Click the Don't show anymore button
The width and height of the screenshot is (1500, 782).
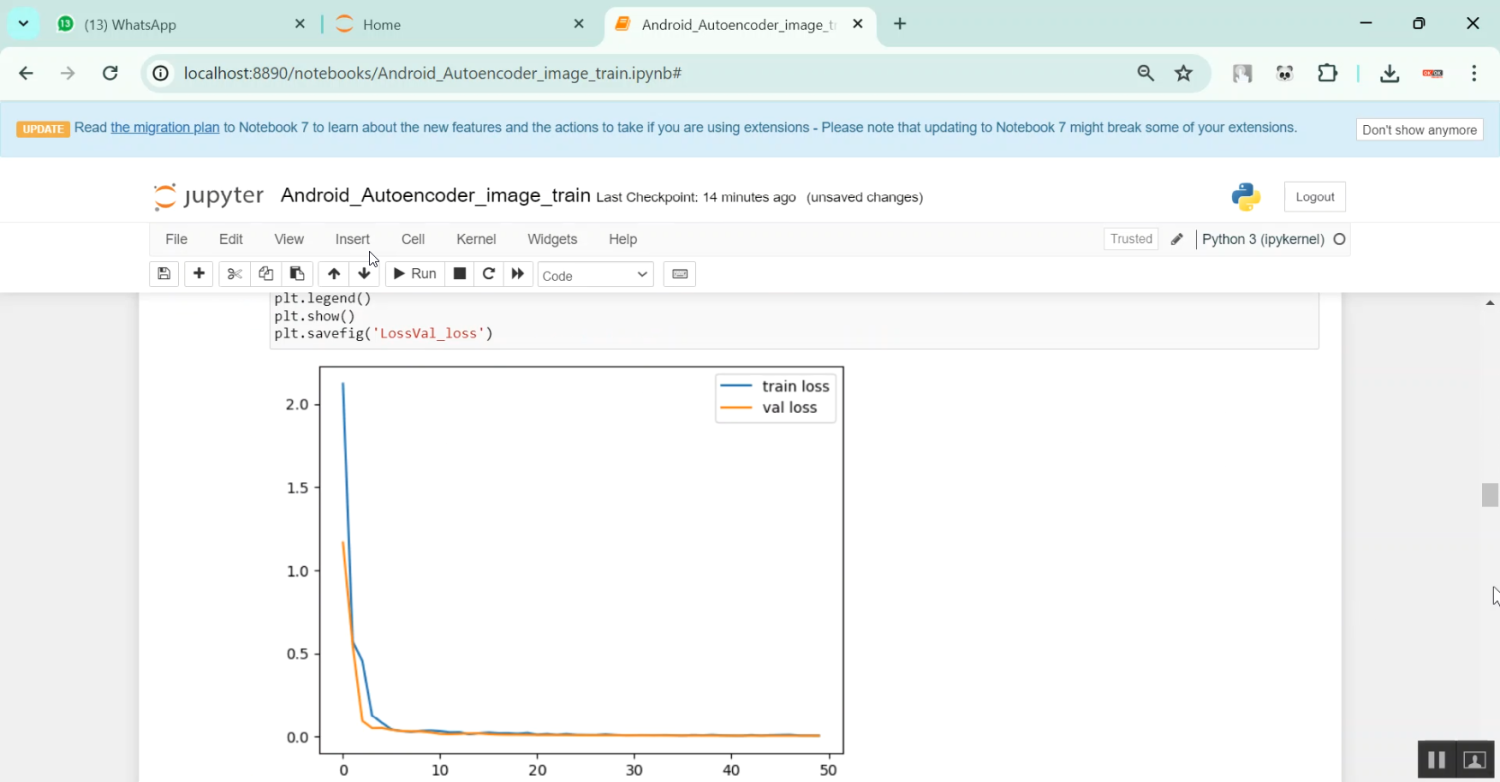[x=1419, y=130]
